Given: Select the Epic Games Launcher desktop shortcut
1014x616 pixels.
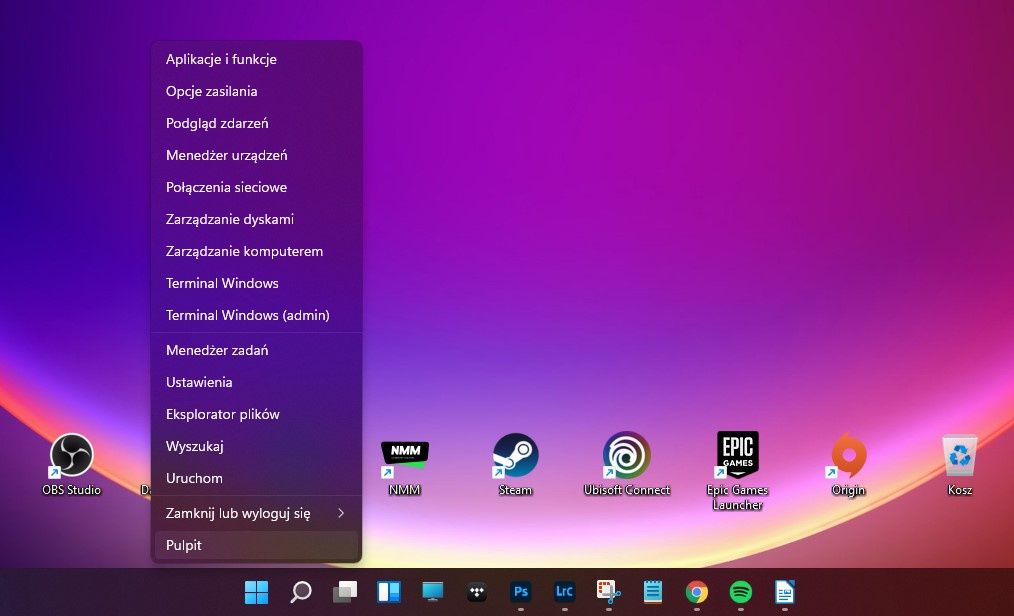Looking at the screenshot, I should (x=737, y=471).
